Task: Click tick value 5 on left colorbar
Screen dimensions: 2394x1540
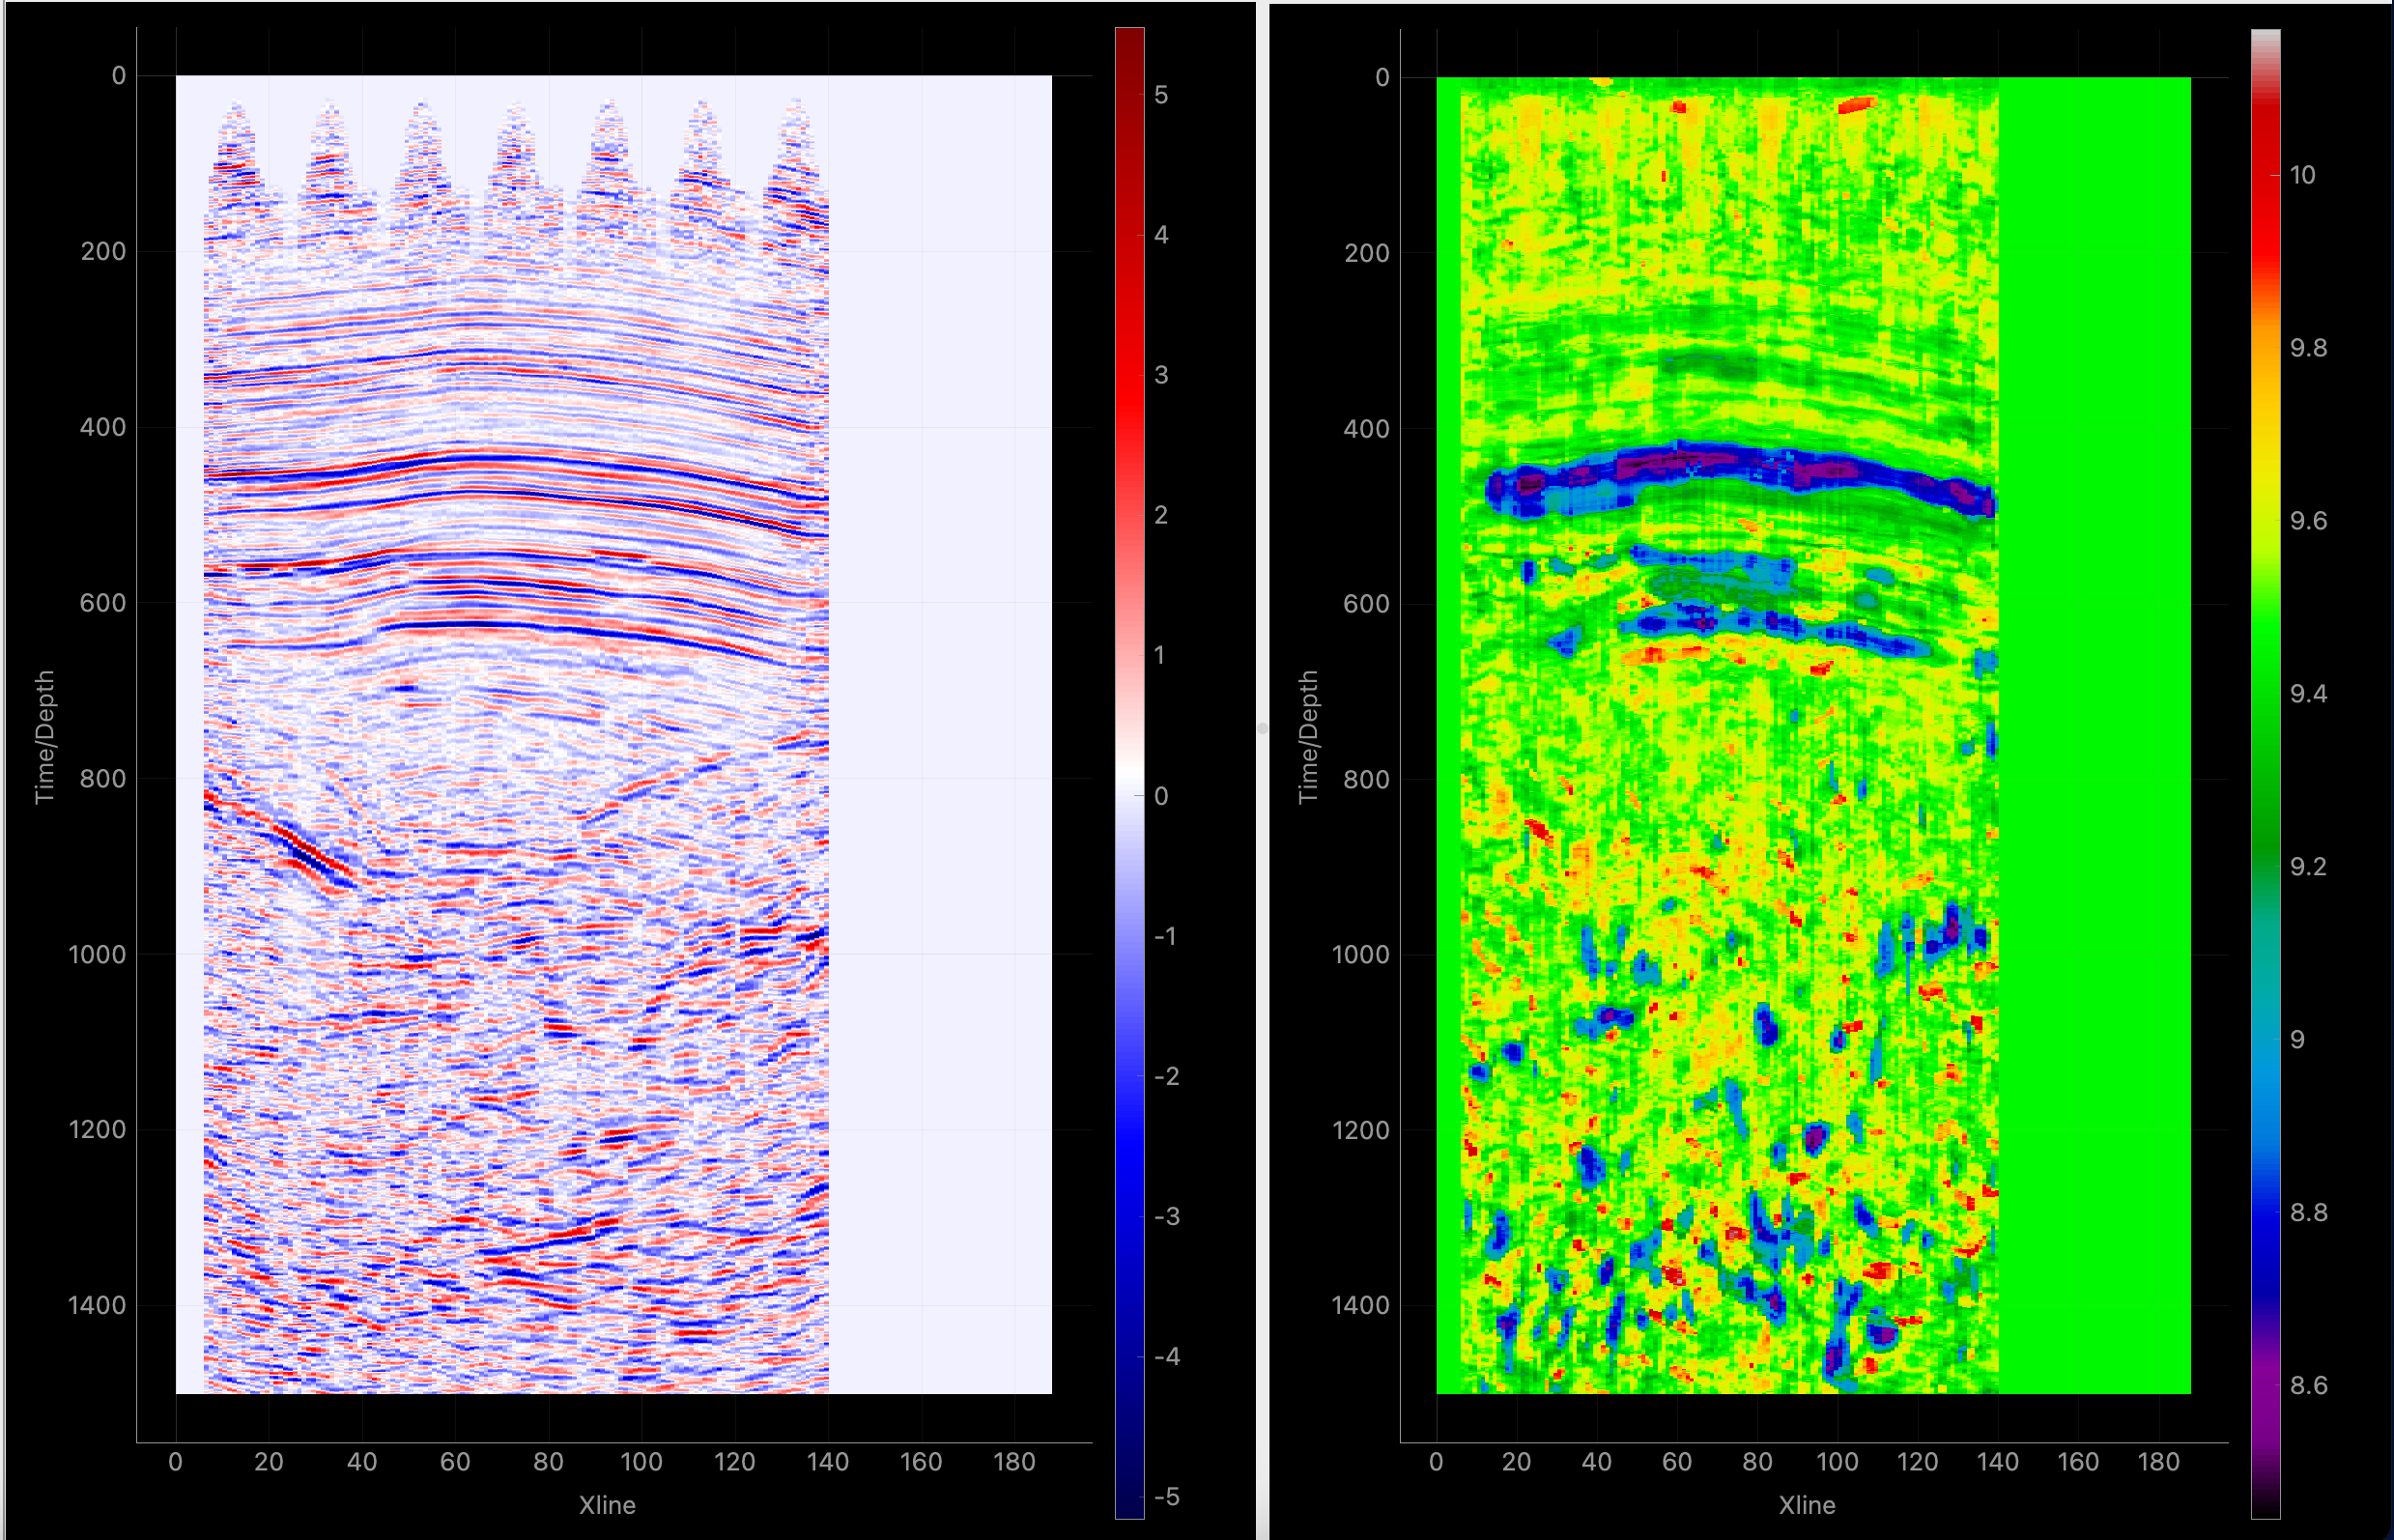Action: [x=1161, y=95]
